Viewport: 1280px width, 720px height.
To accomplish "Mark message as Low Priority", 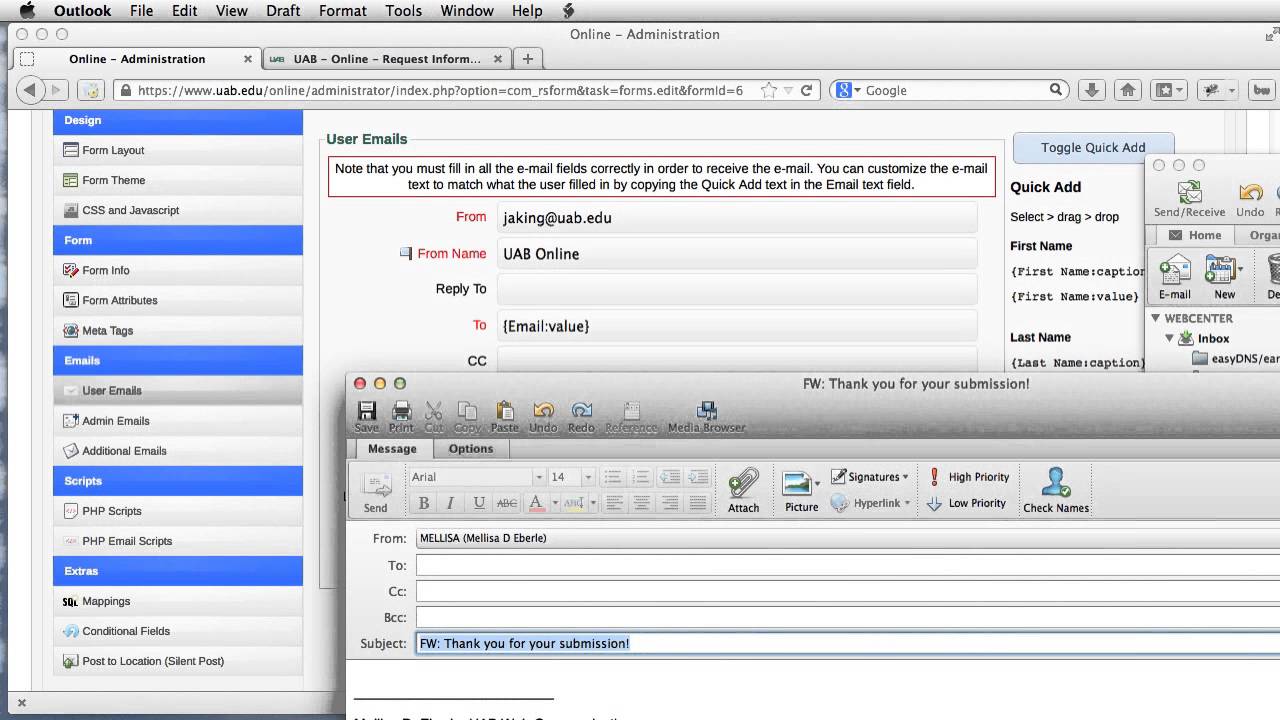I will [x=967, y=503].
